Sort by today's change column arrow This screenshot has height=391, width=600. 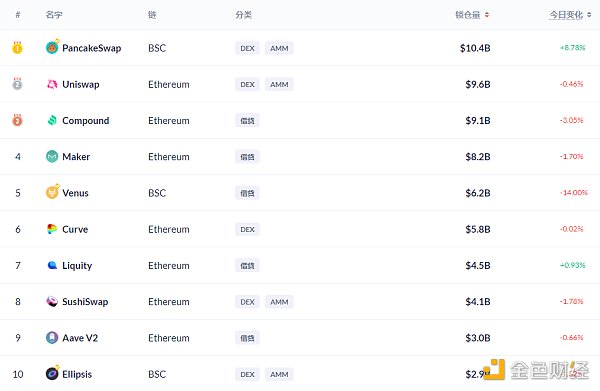(589, 15)
